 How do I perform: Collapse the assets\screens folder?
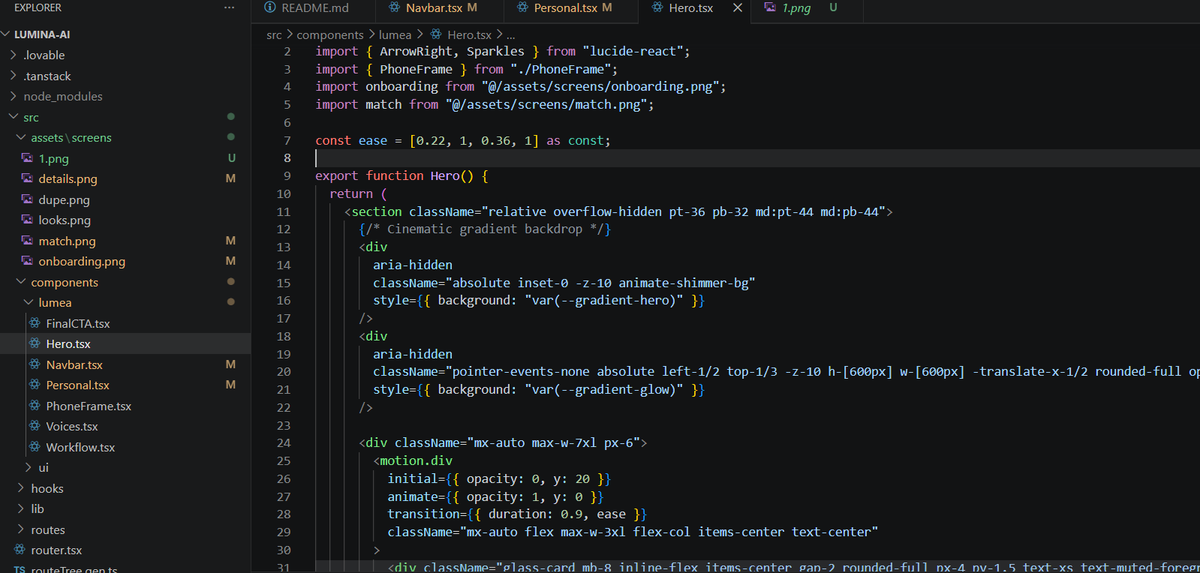[x=22, y=138]
